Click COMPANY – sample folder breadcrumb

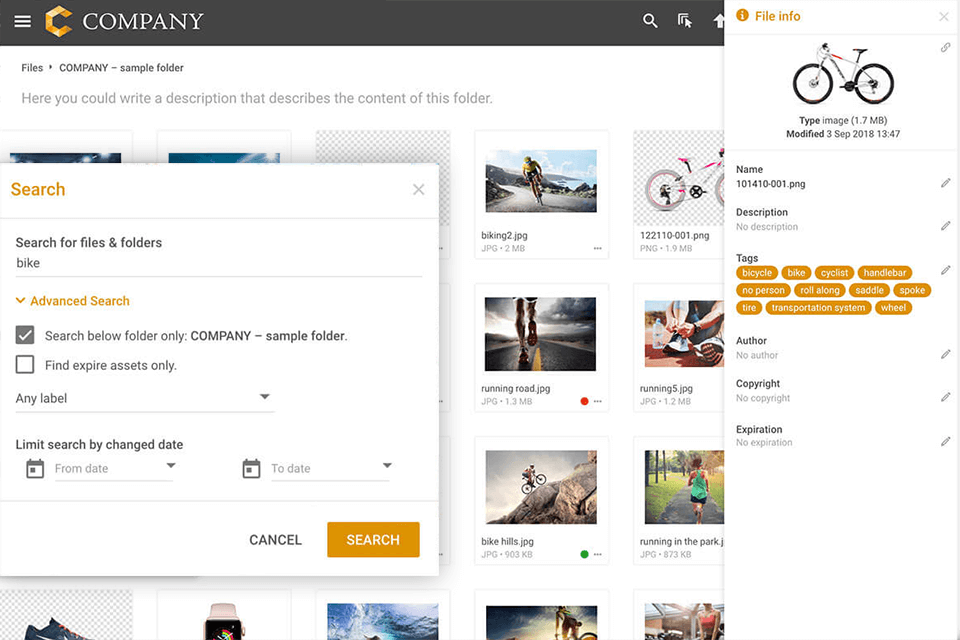click(x=121, y=67)
